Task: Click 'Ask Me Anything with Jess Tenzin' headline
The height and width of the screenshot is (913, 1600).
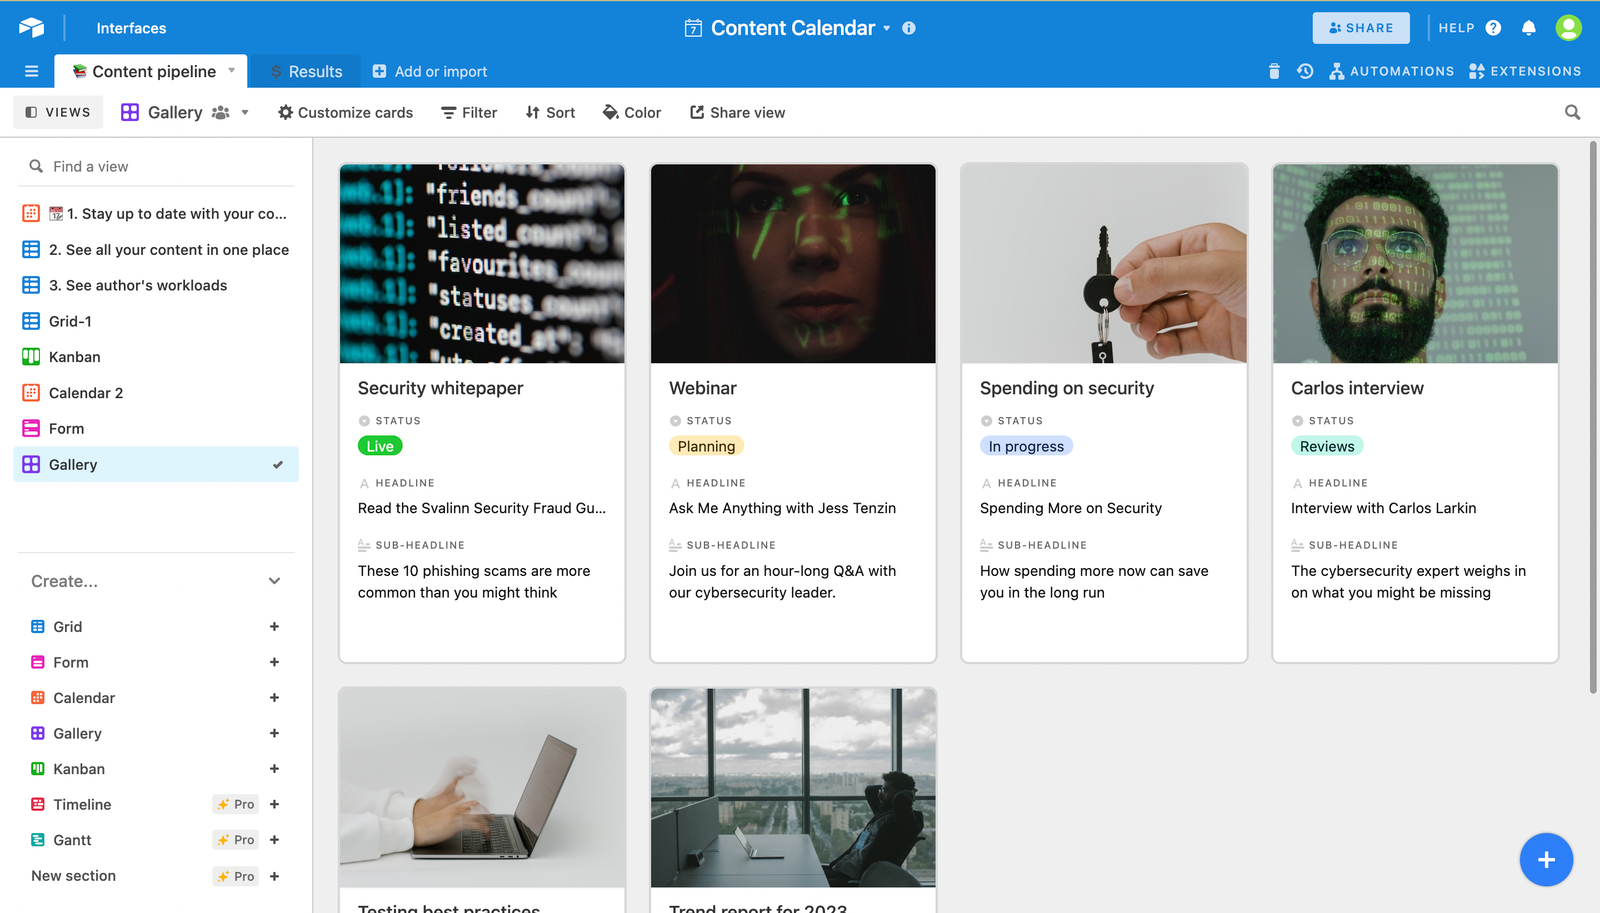Action: 782,508
